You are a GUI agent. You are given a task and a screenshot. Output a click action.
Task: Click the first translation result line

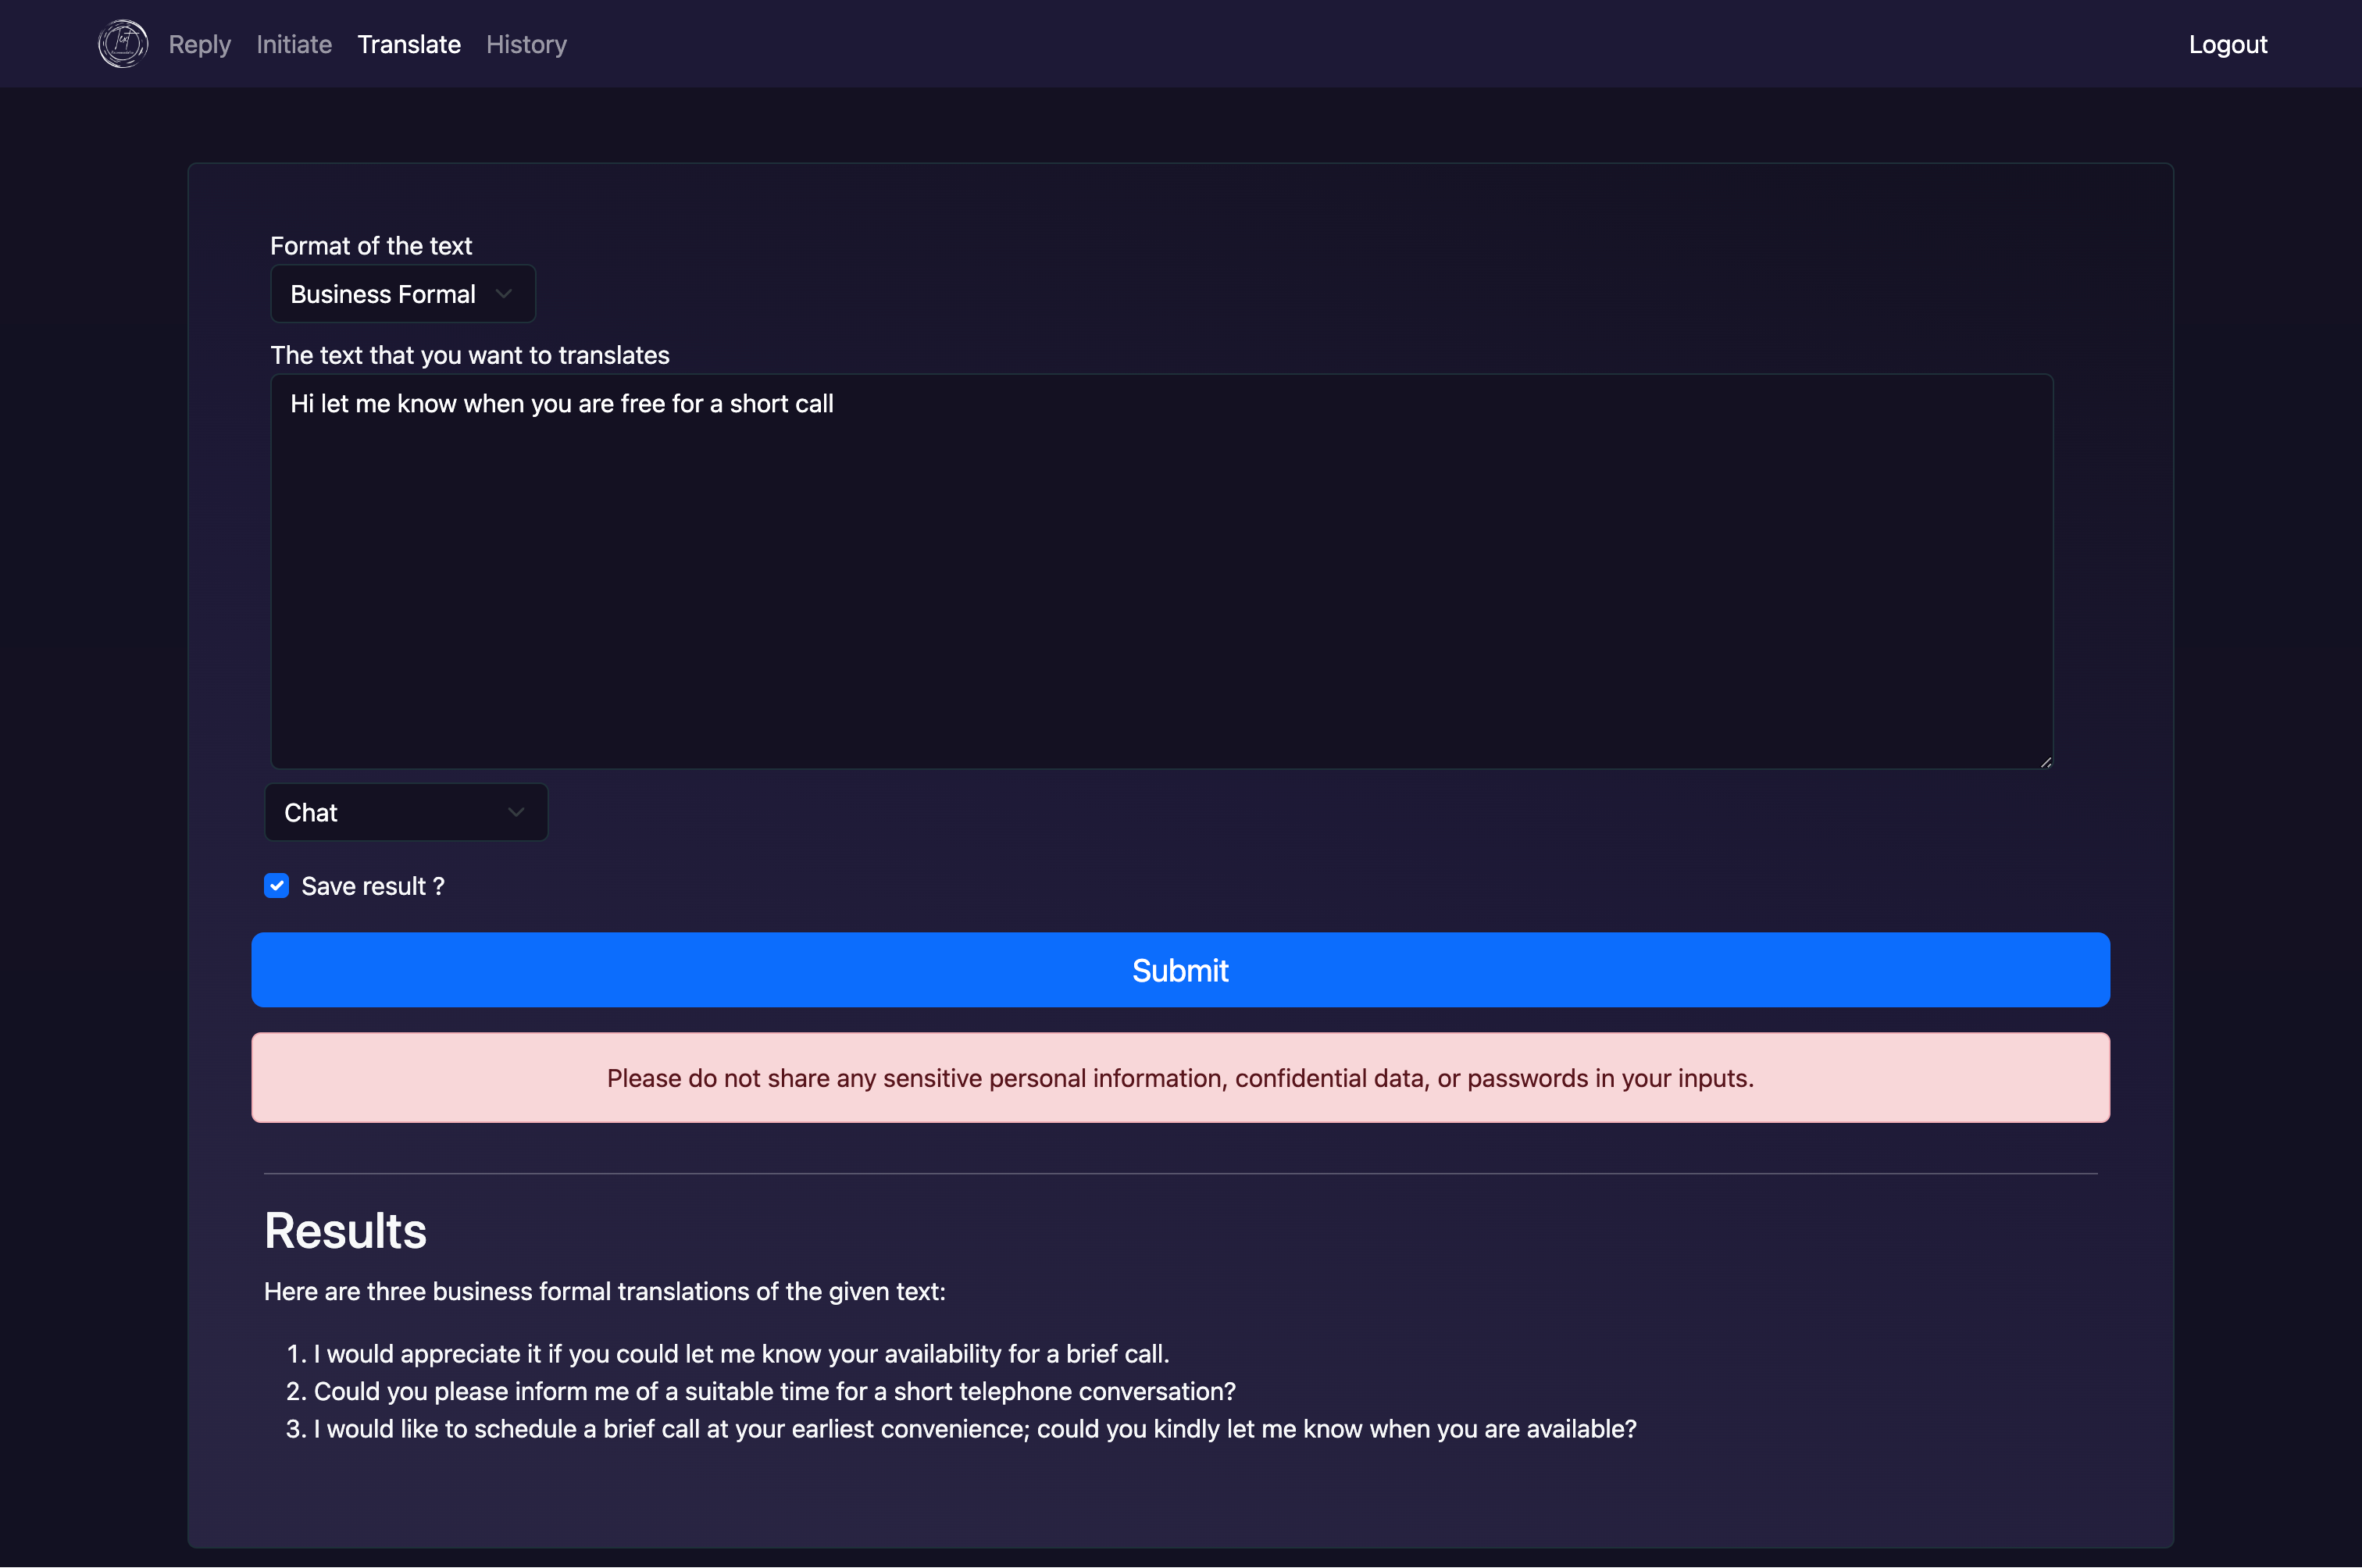pos(740,1353)
